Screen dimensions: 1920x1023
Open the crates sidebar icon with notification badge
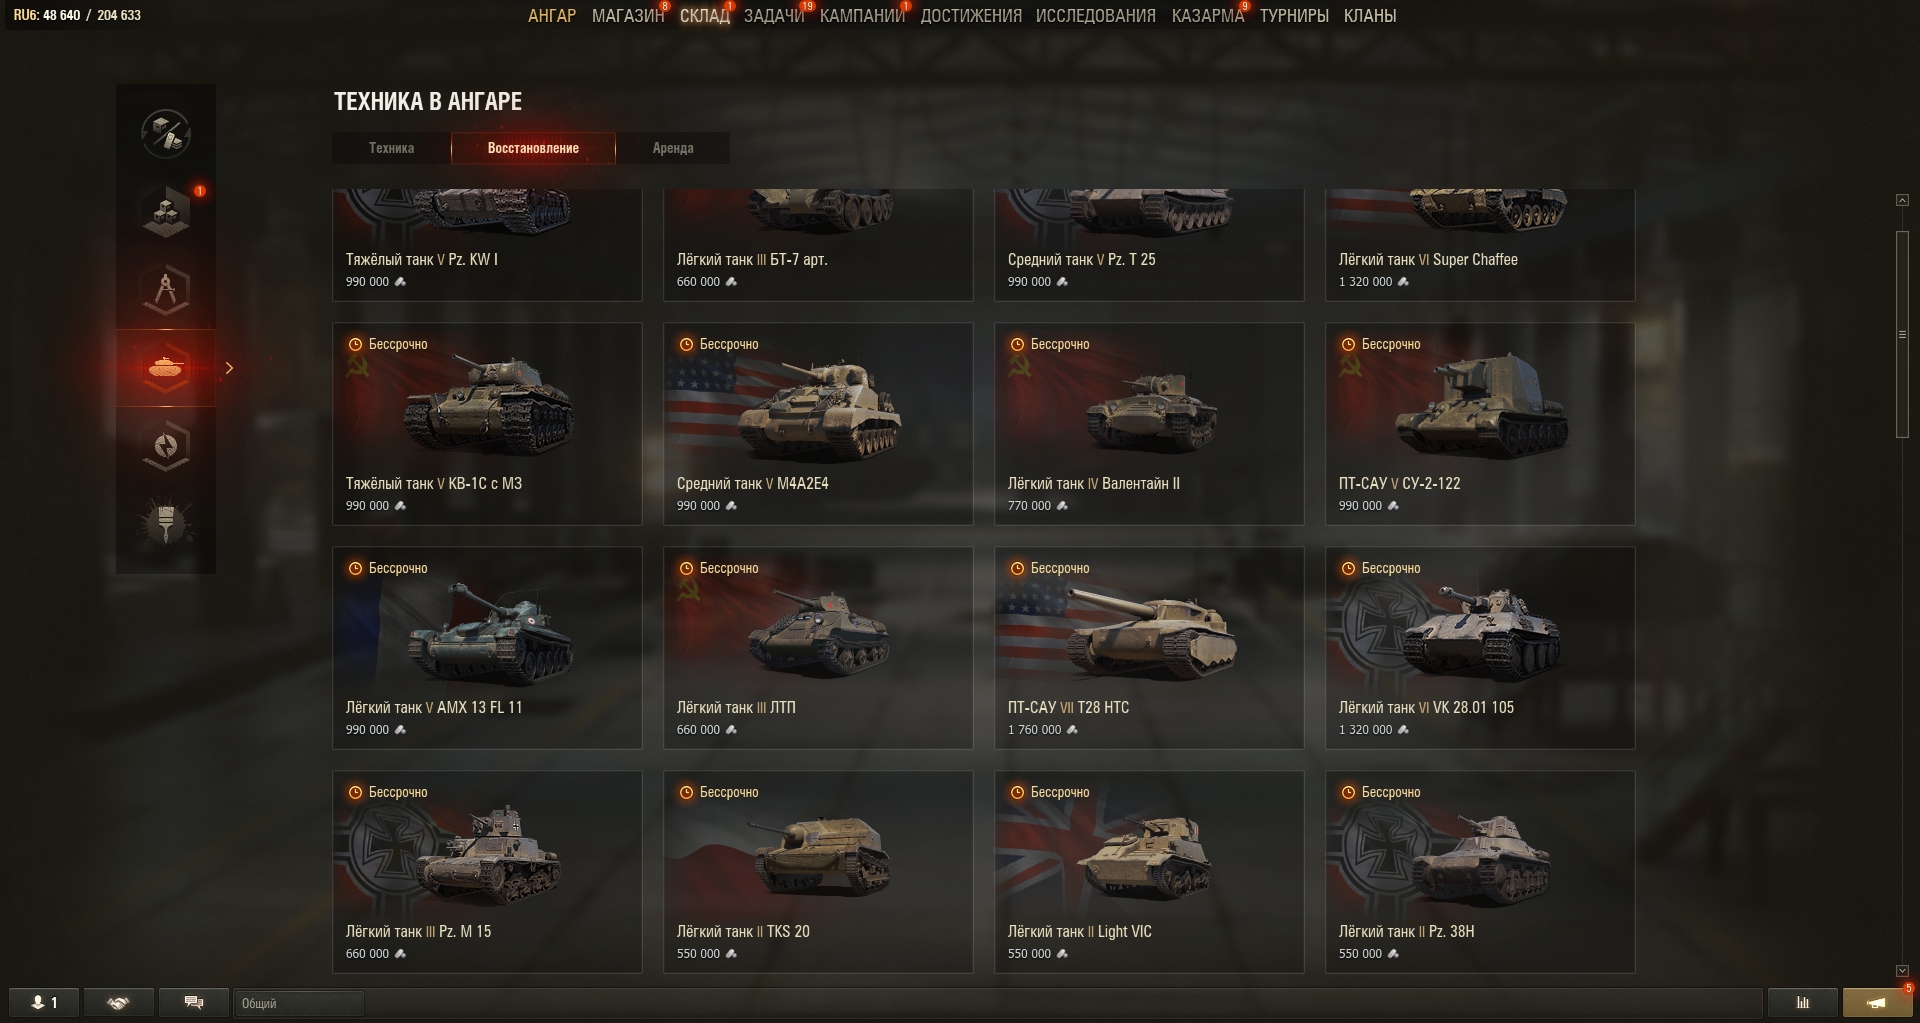(166, 212)
